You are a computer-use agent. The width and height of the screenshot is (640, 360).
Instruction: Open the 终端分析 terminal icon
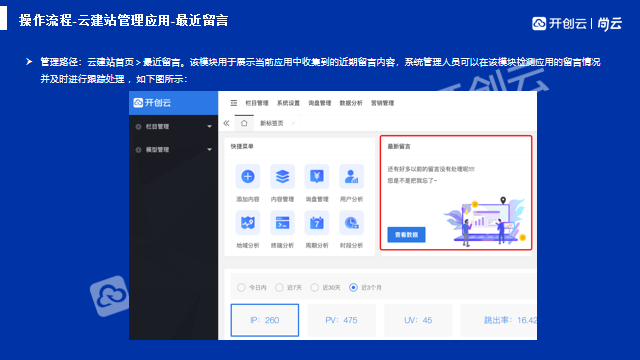(282, 223)
